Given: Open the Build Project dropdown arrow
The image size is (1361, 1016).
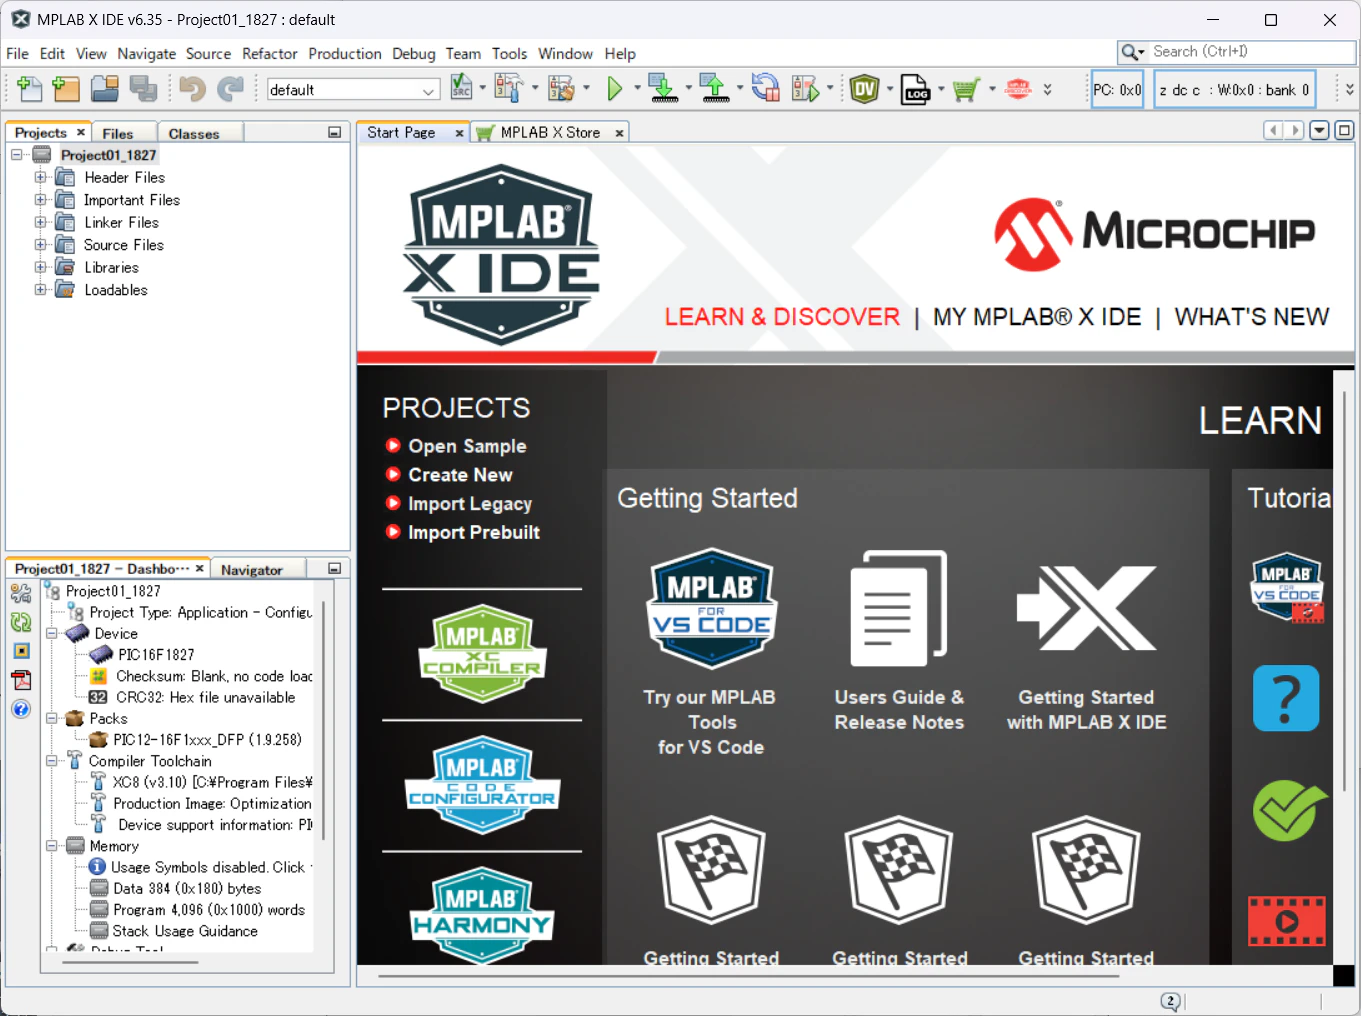Looking at the screenshot, I should coord(535,88).
